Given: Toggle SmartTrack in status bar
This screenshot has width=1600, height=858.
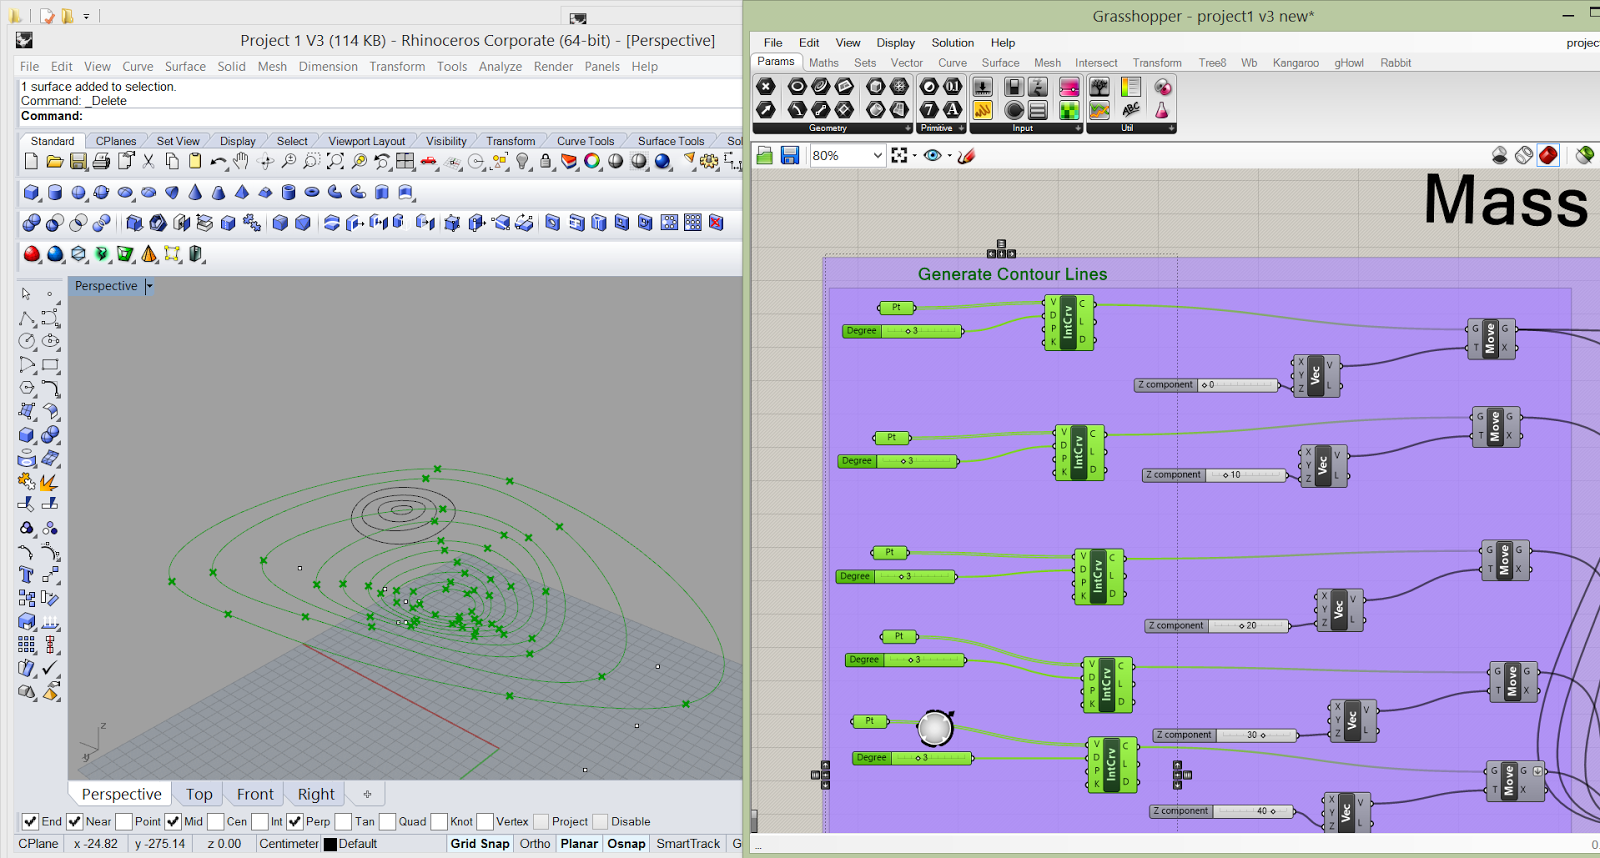Looking at the screenshot, I should [x=688, y=844].
